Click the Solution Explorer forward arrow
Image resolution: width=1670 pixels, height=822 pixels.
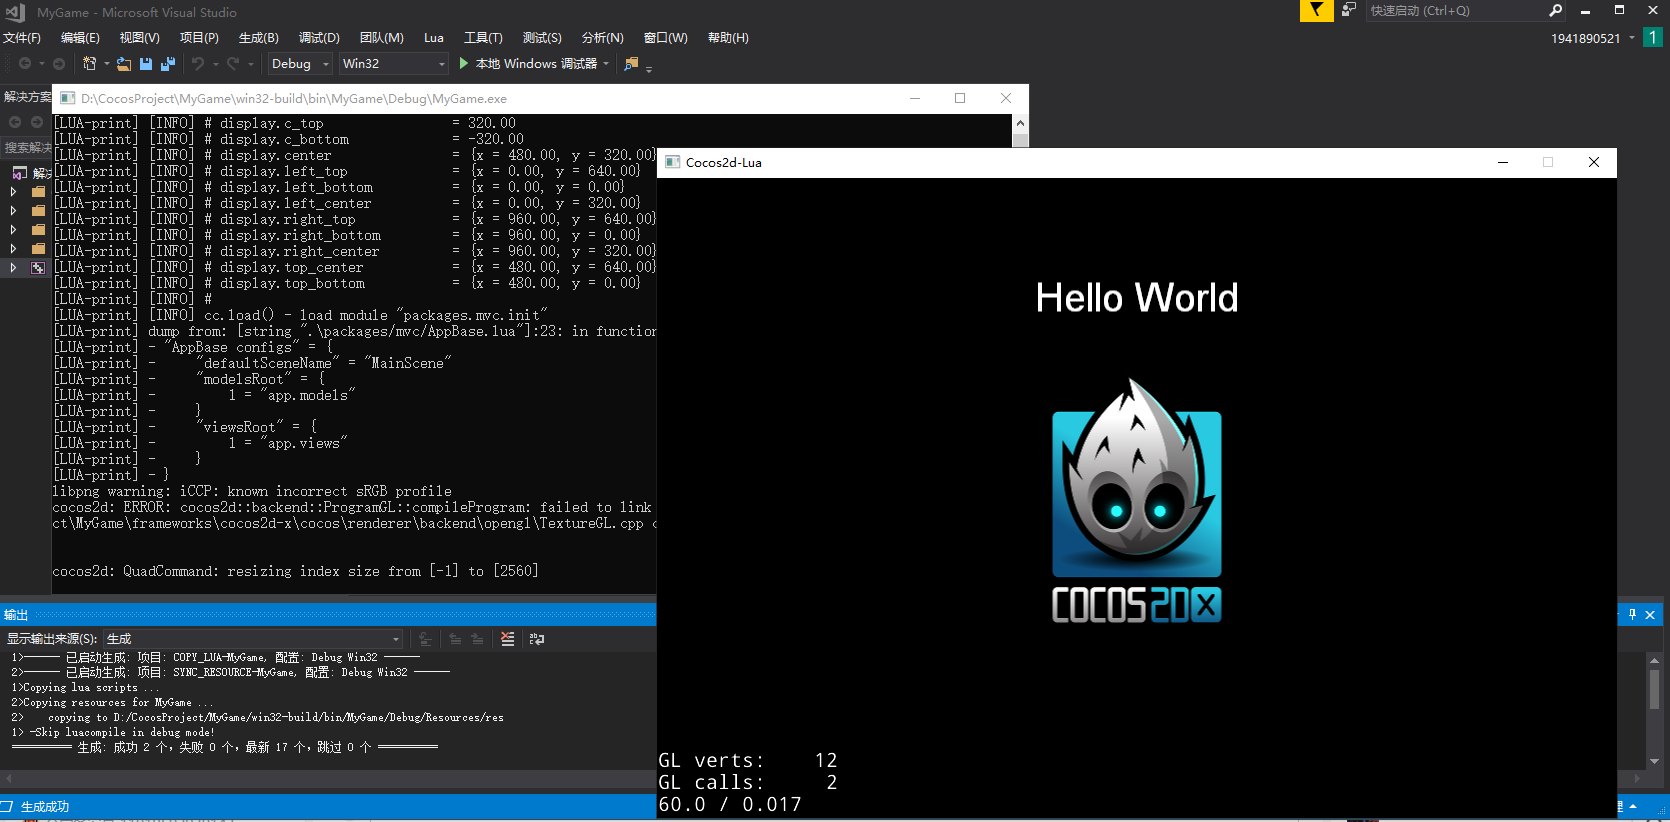pos(37,122)
